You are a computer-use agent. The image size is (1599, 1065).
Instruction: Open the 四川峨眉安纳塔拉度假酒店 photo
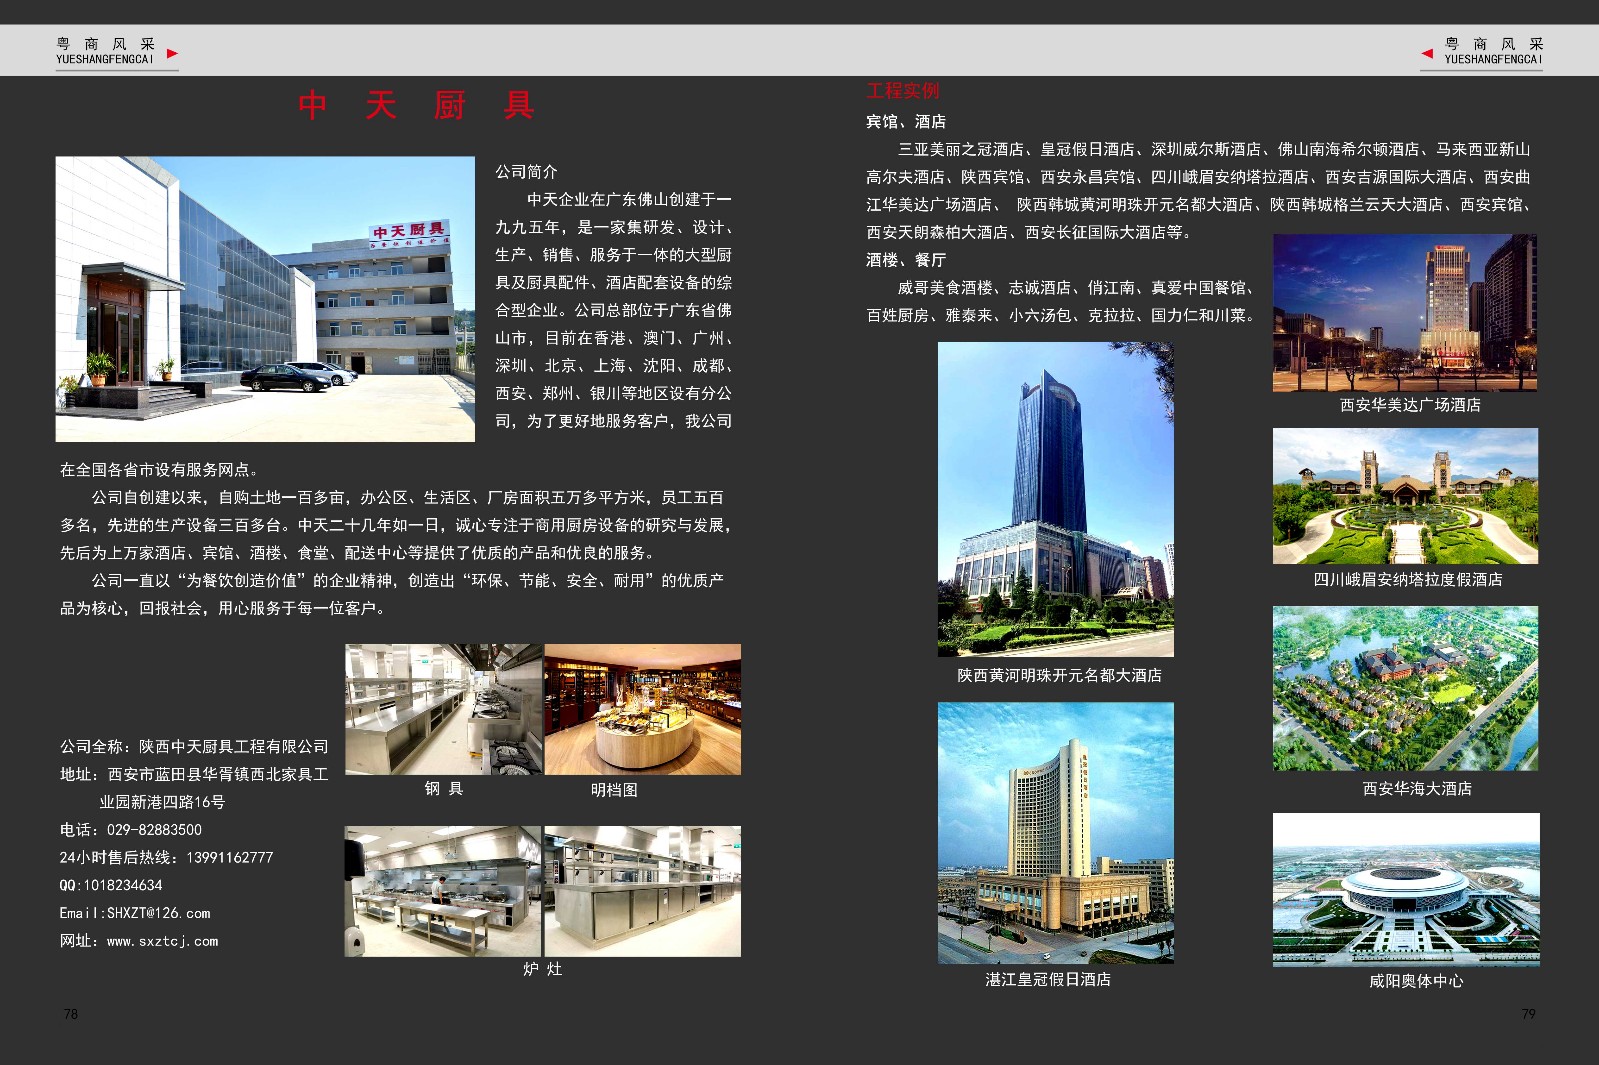point(1405,496)
